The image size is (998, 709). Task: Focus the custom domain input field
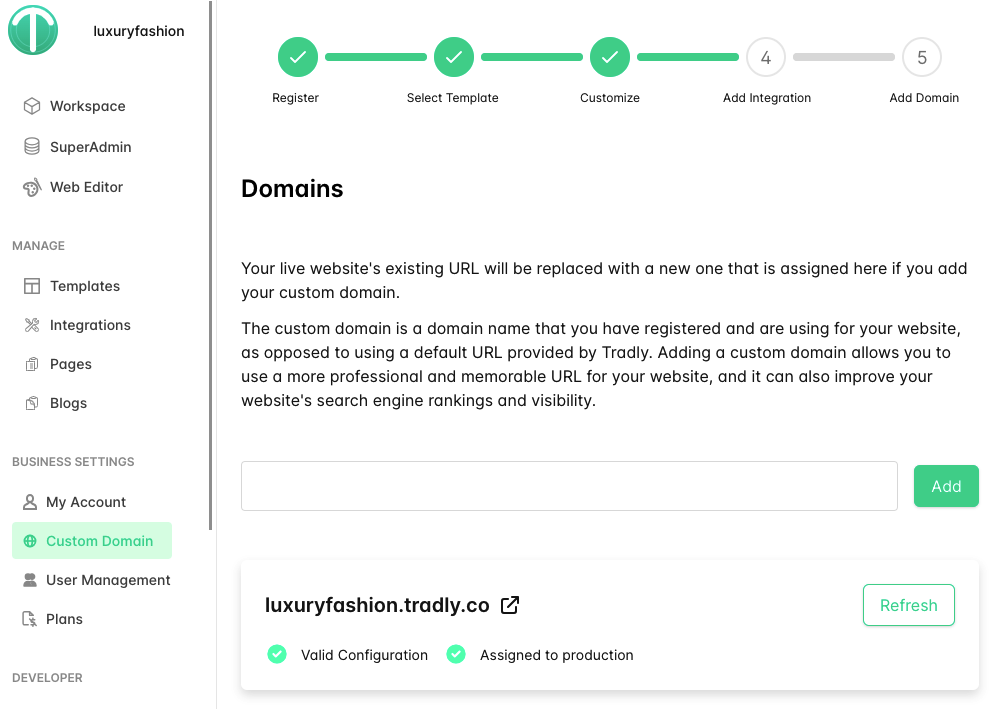(x=569, y=486)
